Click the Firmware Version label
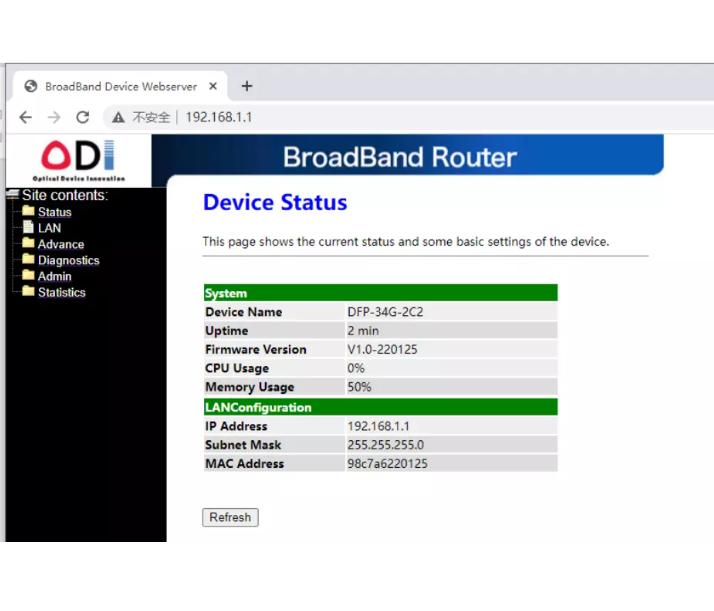 [256, 349]
